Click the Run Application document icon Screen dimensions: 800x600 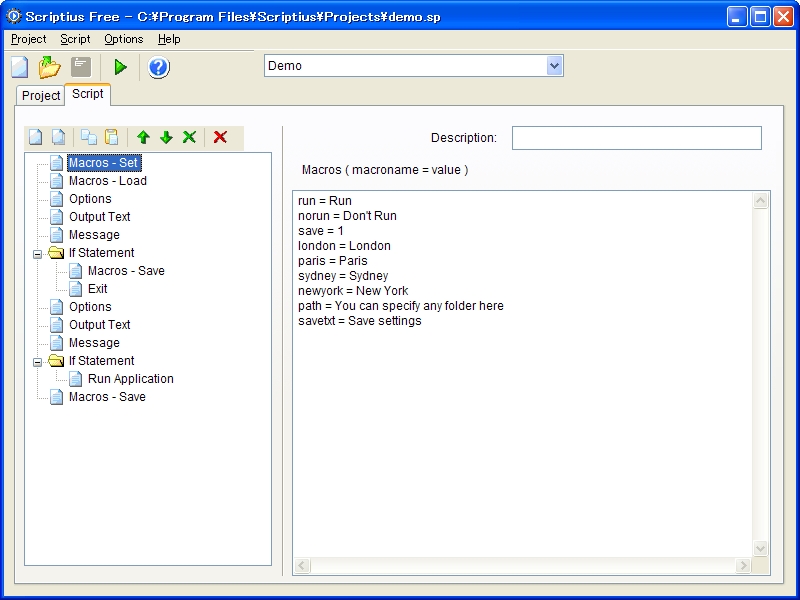(x=76, y=379)
